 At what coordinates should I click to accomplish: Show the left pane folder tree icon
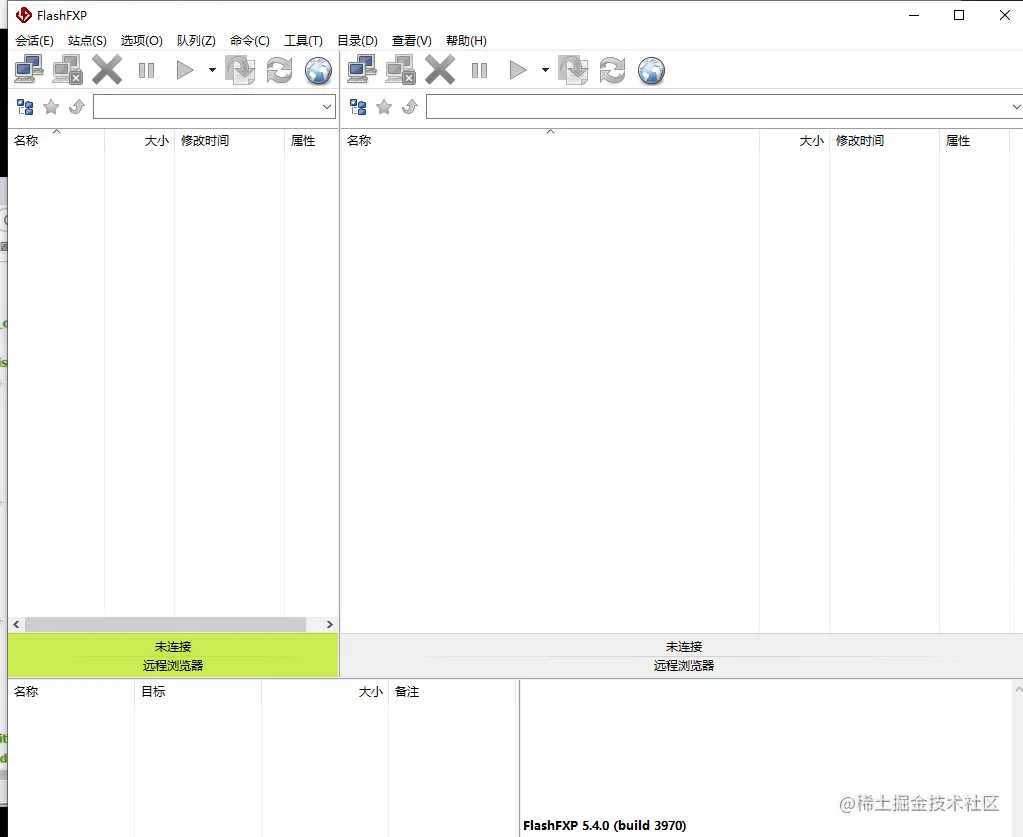25,107
